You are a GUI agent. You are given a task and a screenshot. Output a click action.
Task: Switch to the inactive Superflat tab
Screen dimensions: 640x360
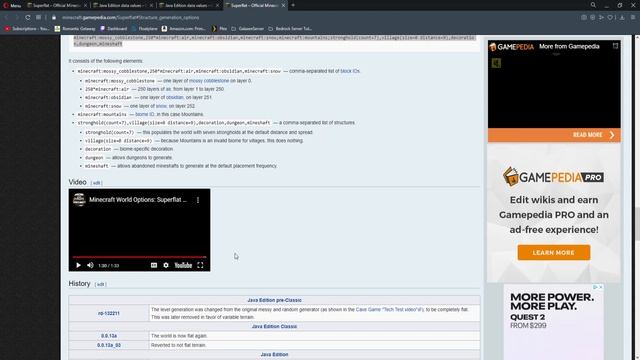coord(56,5)
